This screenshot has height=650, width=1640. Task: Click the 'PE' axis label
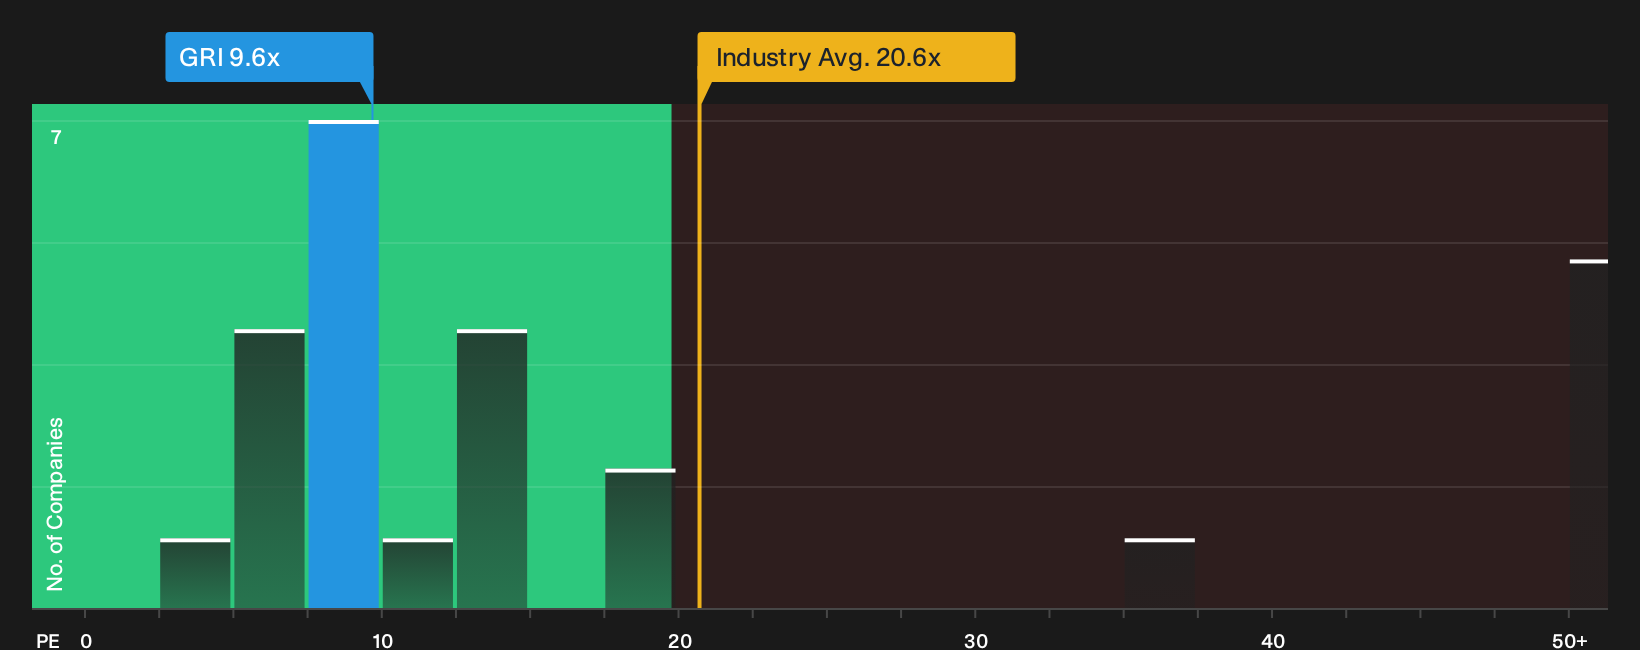[48, 641]
